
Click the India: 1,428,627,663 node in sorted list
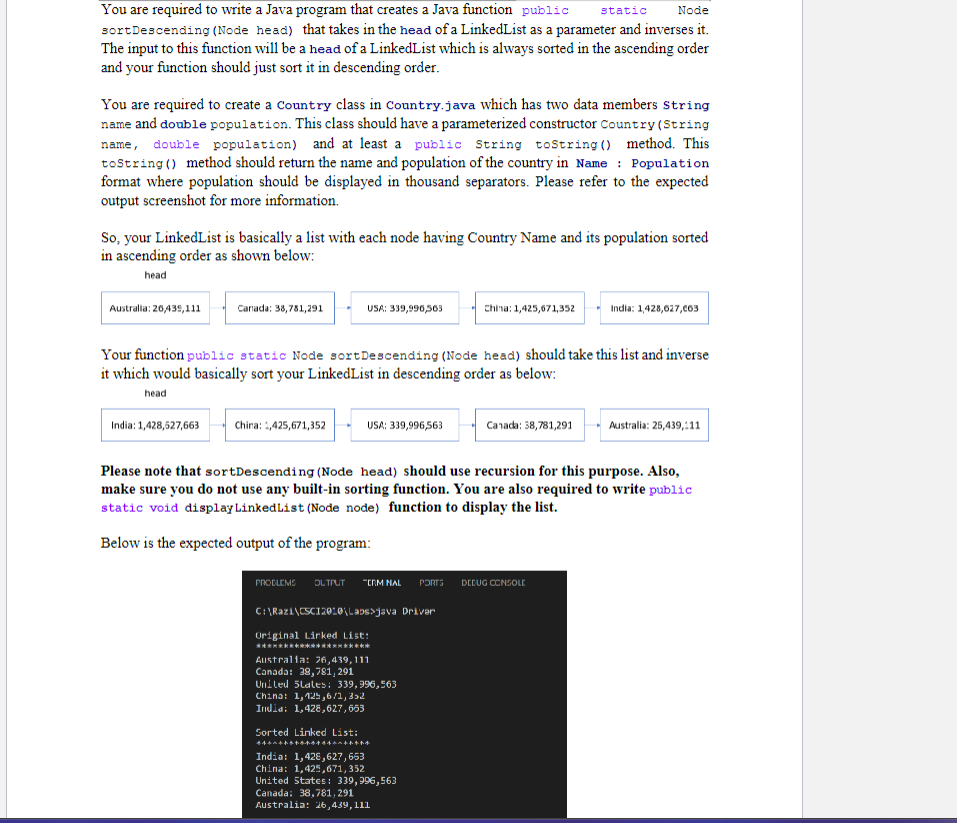click(x=154, y=424)
